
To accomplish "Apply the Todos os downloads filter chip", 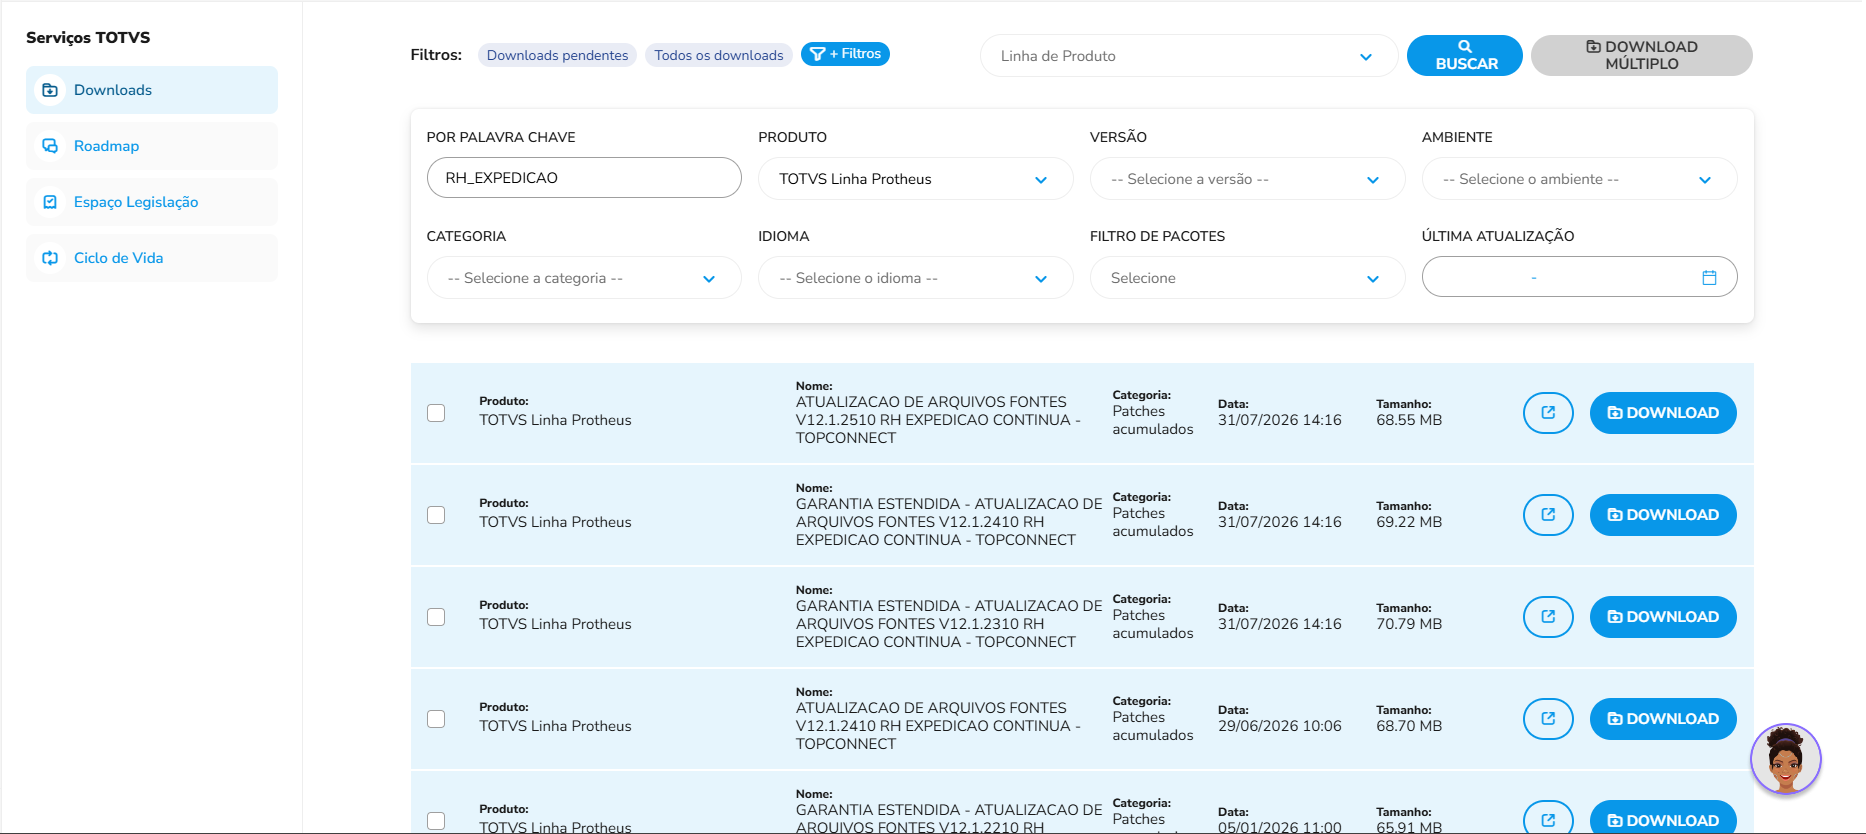I will click(719, 55).
